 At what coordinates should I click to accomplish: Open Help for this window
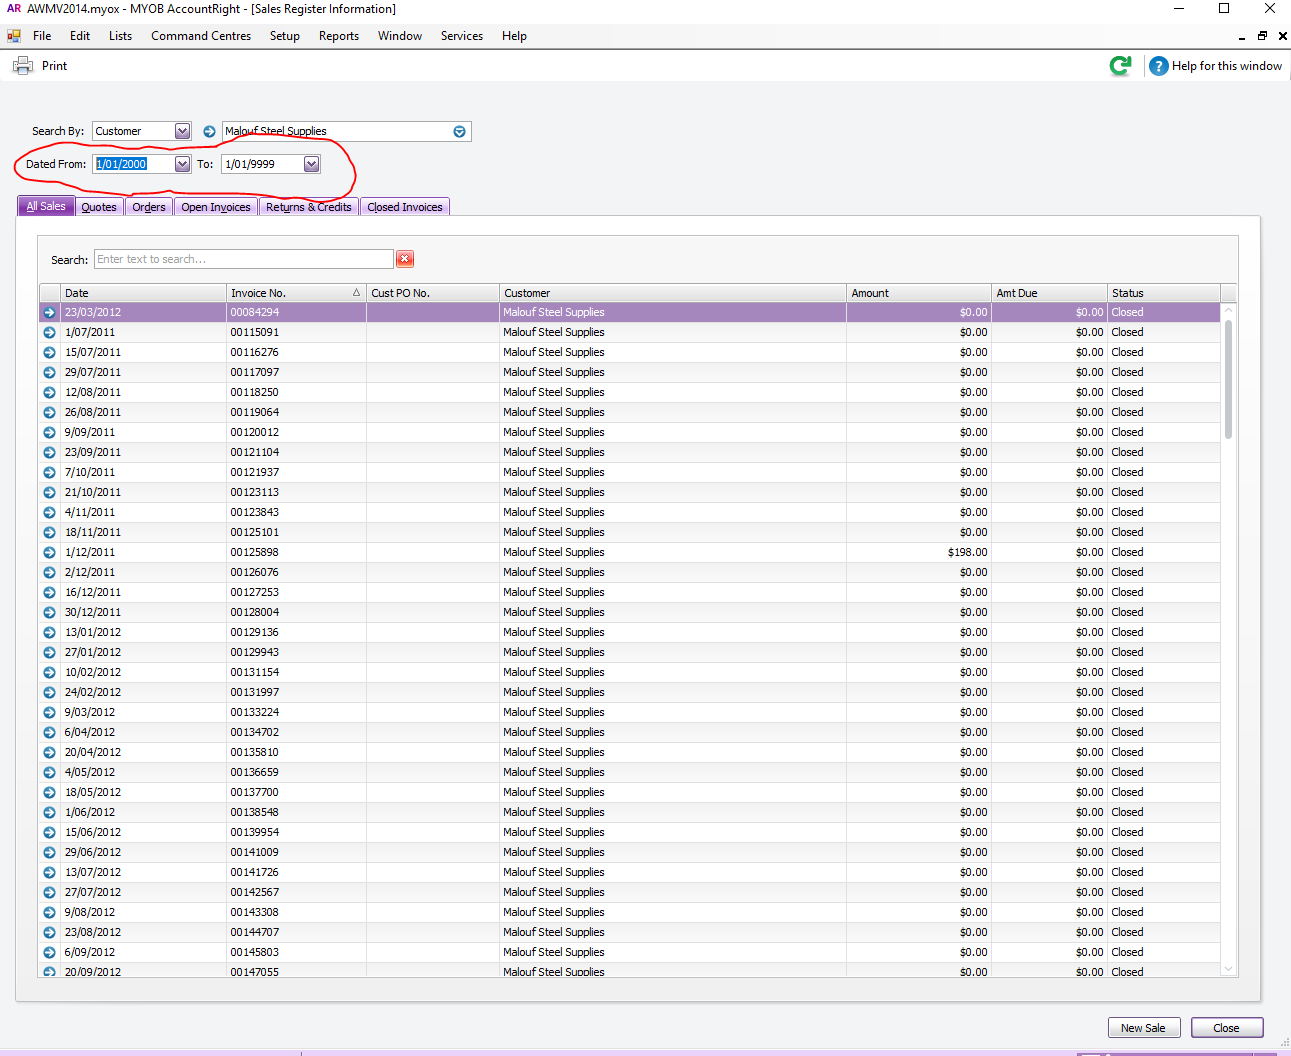[x=1216, y=66]
